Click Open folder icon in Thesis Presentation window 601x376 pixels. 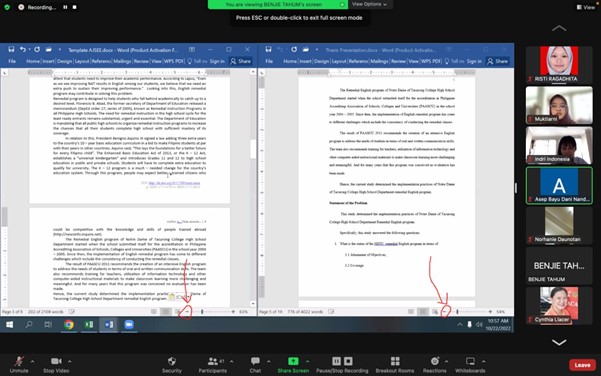pos(305,49)
